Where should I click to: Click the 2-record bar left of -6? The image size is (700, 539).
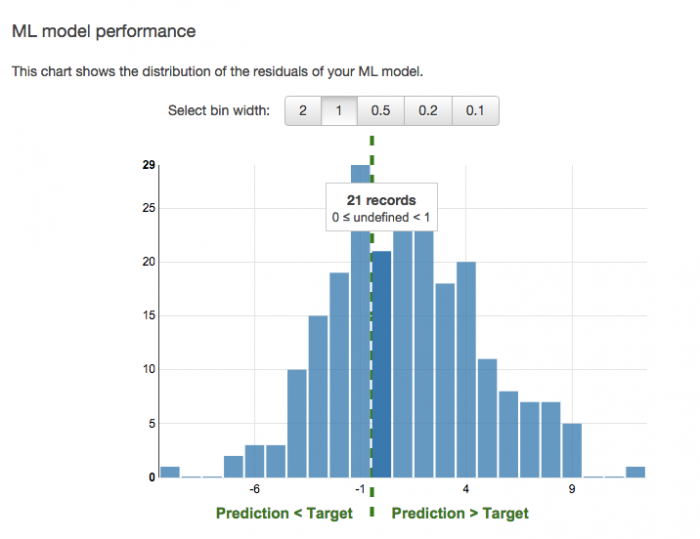pyautogui.click(x=233, y=467)
